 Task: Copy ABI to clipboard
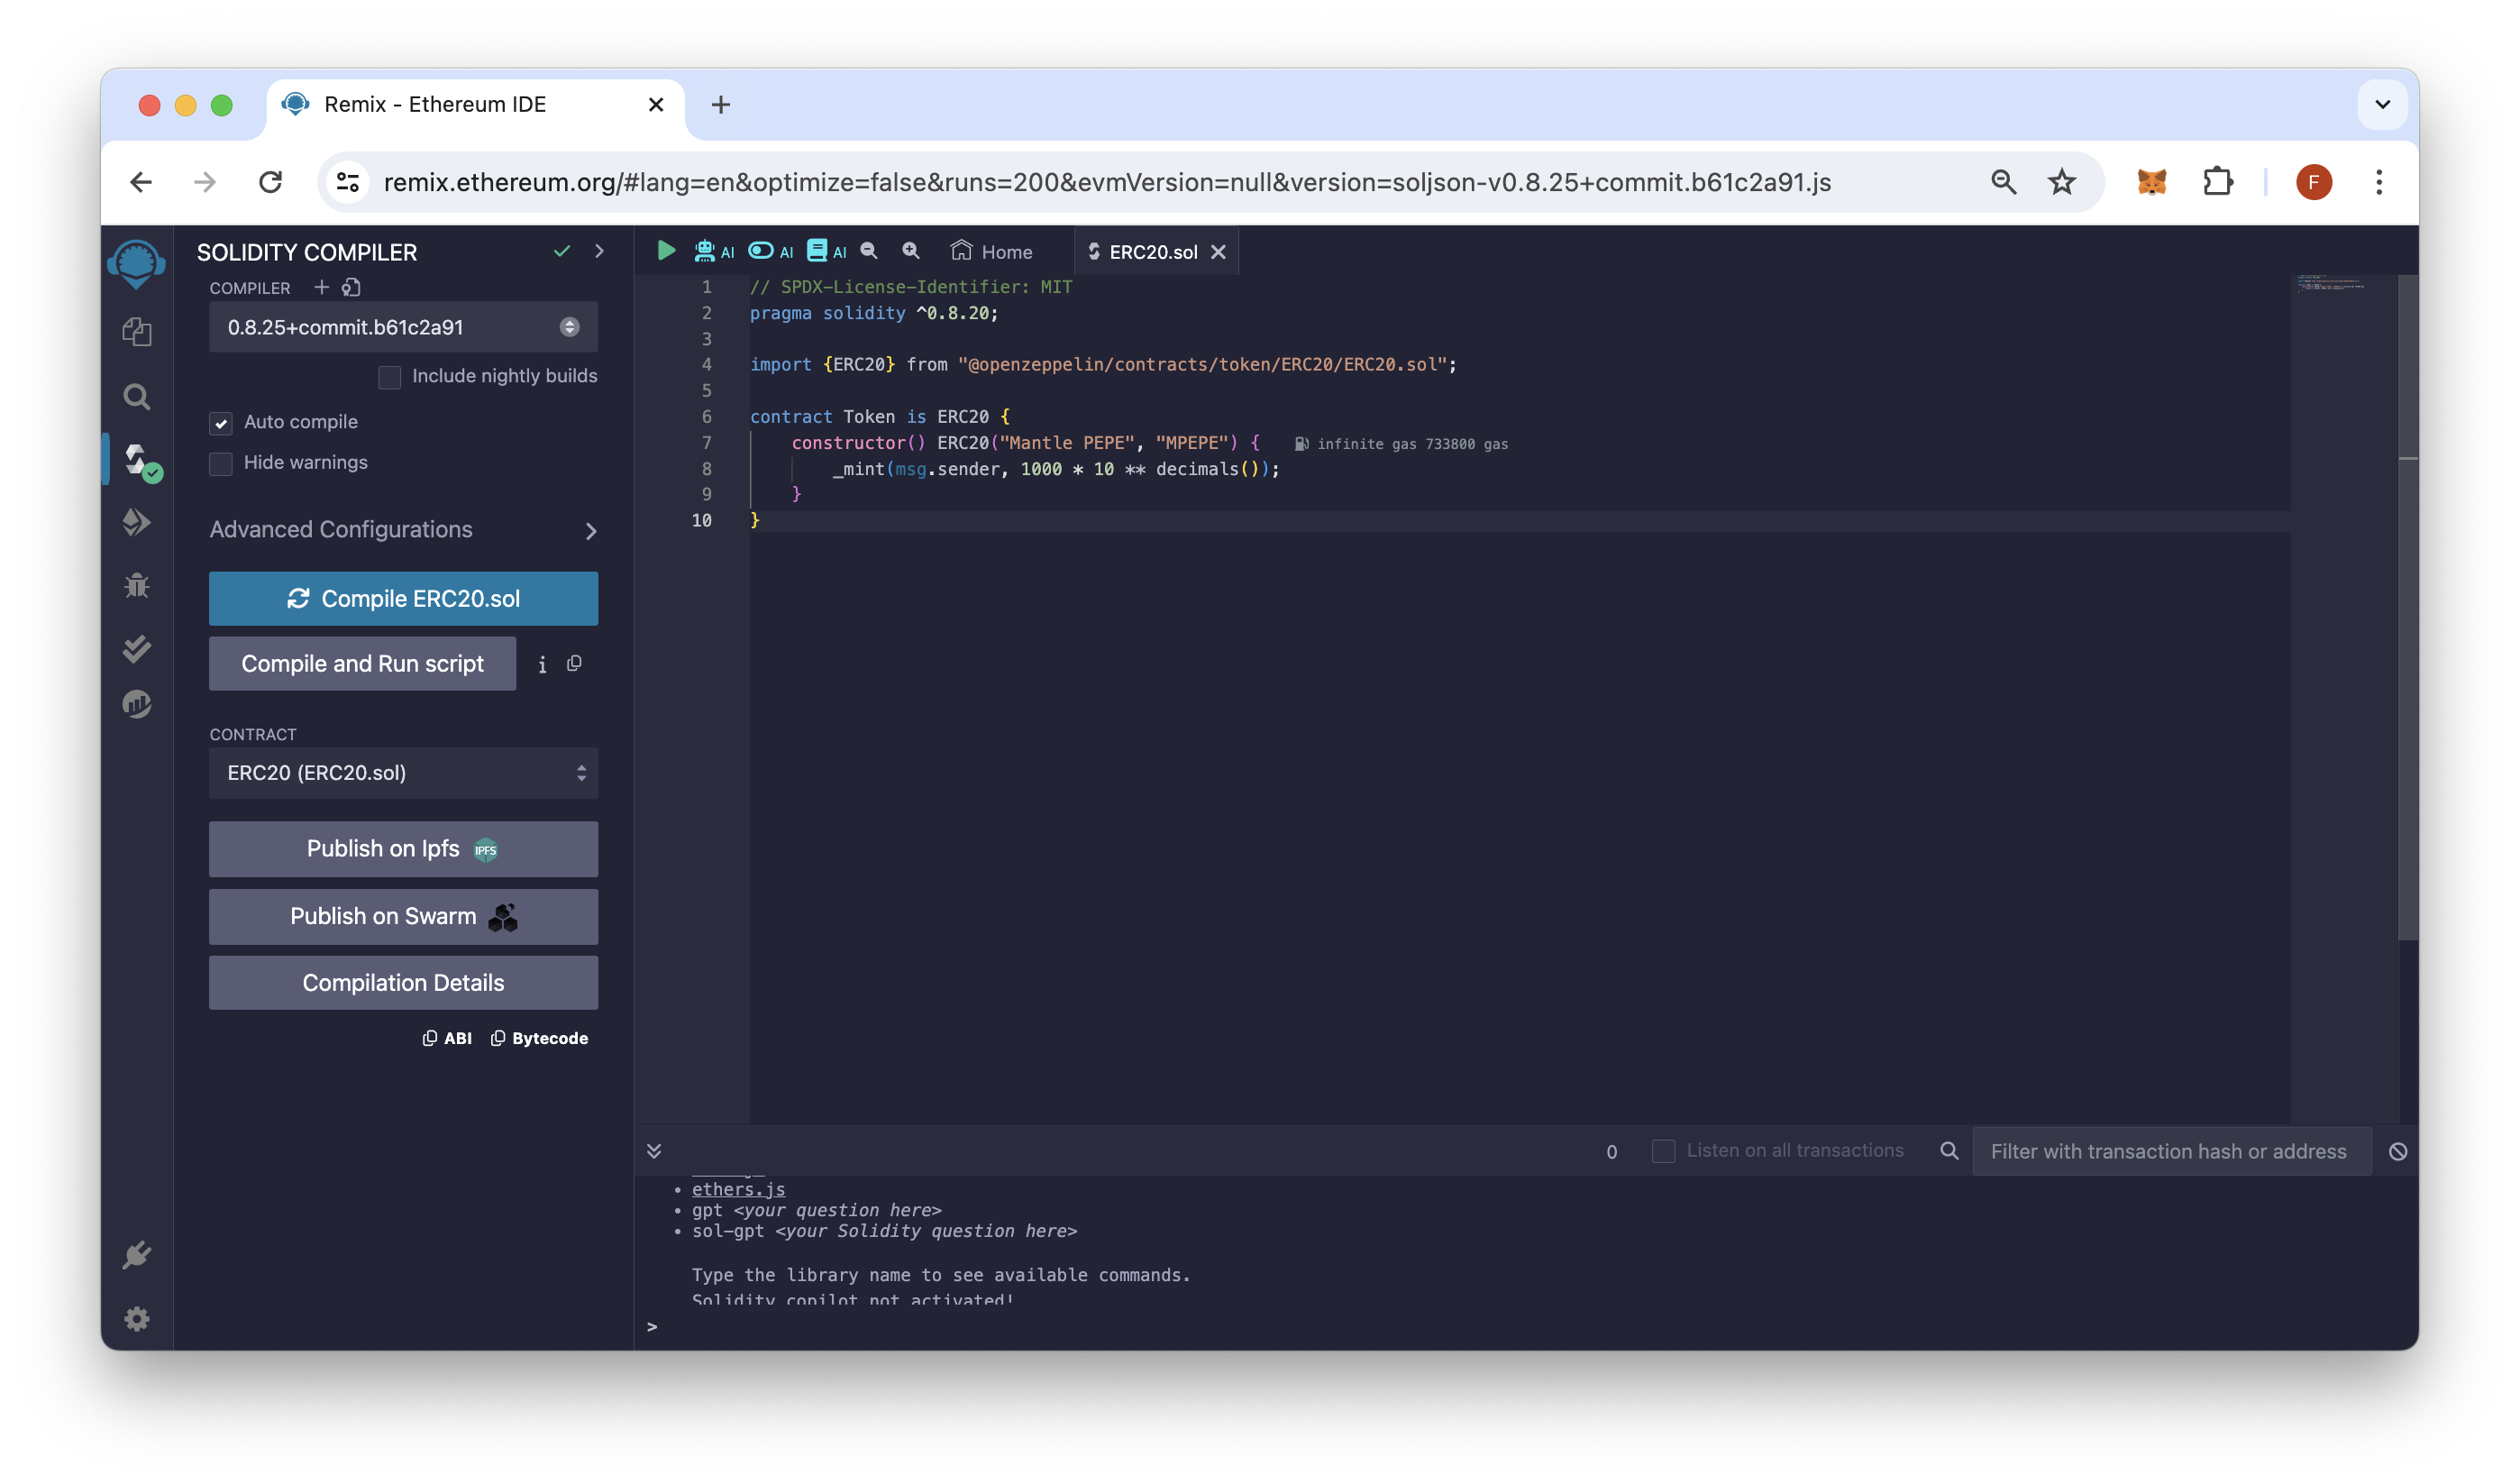tap(447, 1038)
